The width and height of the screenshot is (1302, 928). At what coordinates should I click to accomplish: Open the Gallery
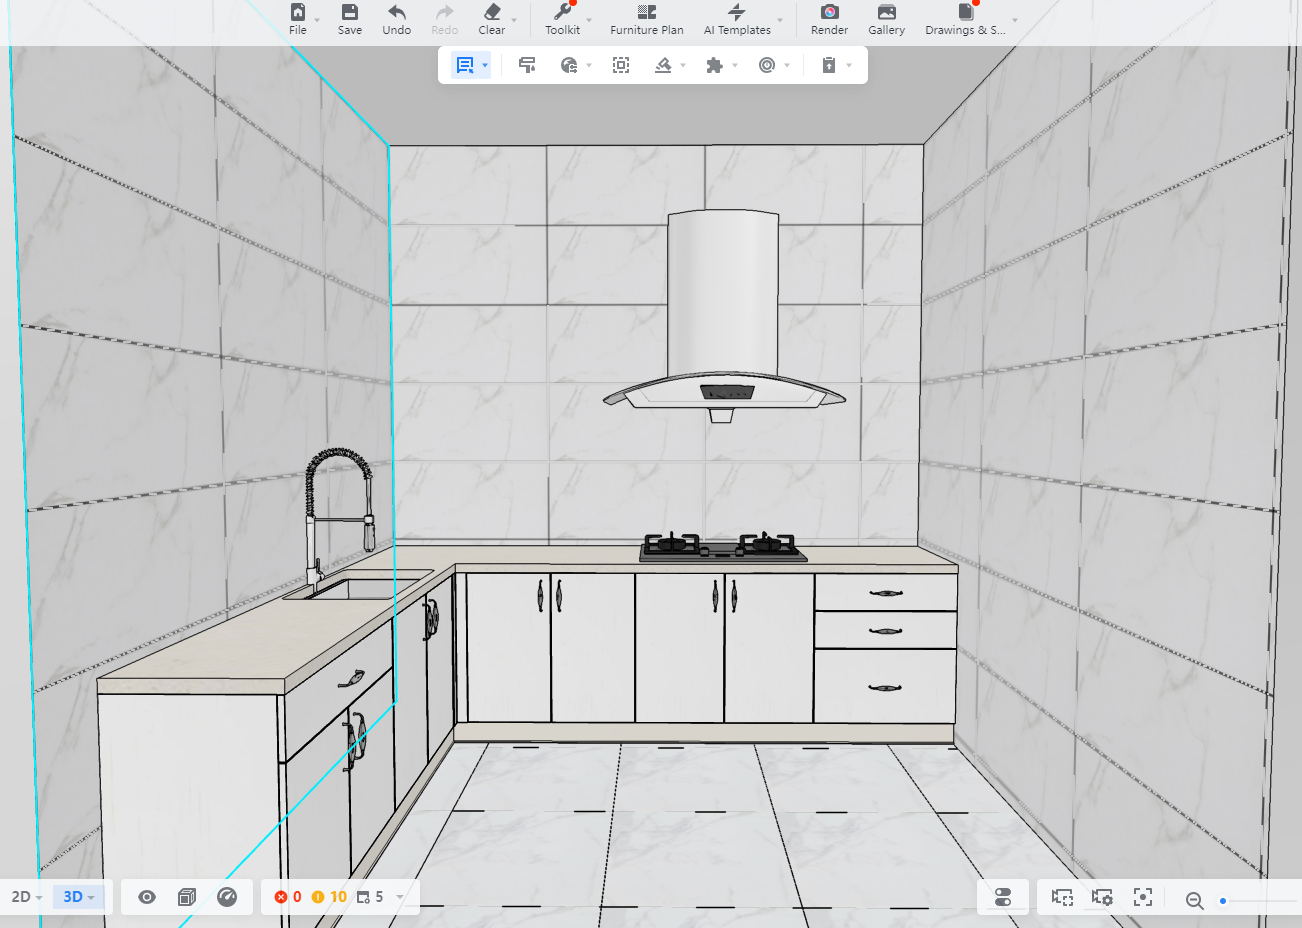point(886,19)
